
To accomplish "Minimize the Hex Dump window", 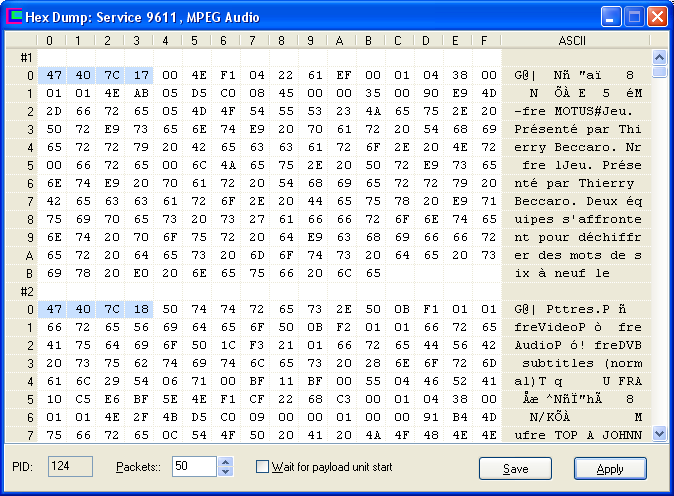I will pos(610,17).
